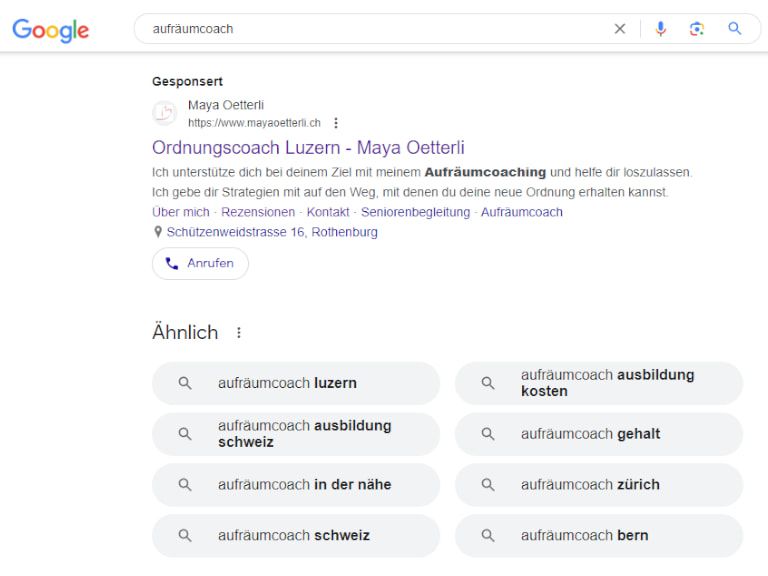Open the address Schützenweidstrasse 16, Rothenburg
This screenshot has height=576, width=768.
click(272, 232)
